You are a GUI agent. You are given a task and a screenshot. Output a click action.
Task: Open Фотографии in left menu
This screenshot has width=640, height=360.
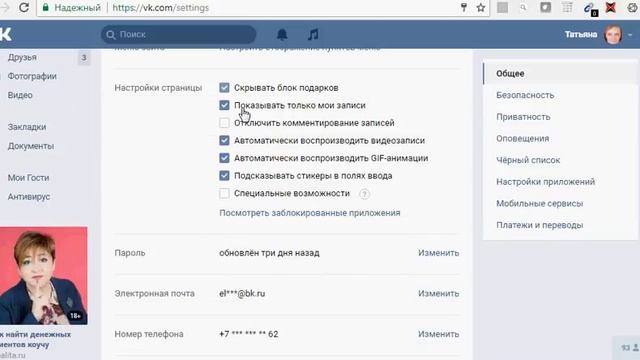coord(32,76)
